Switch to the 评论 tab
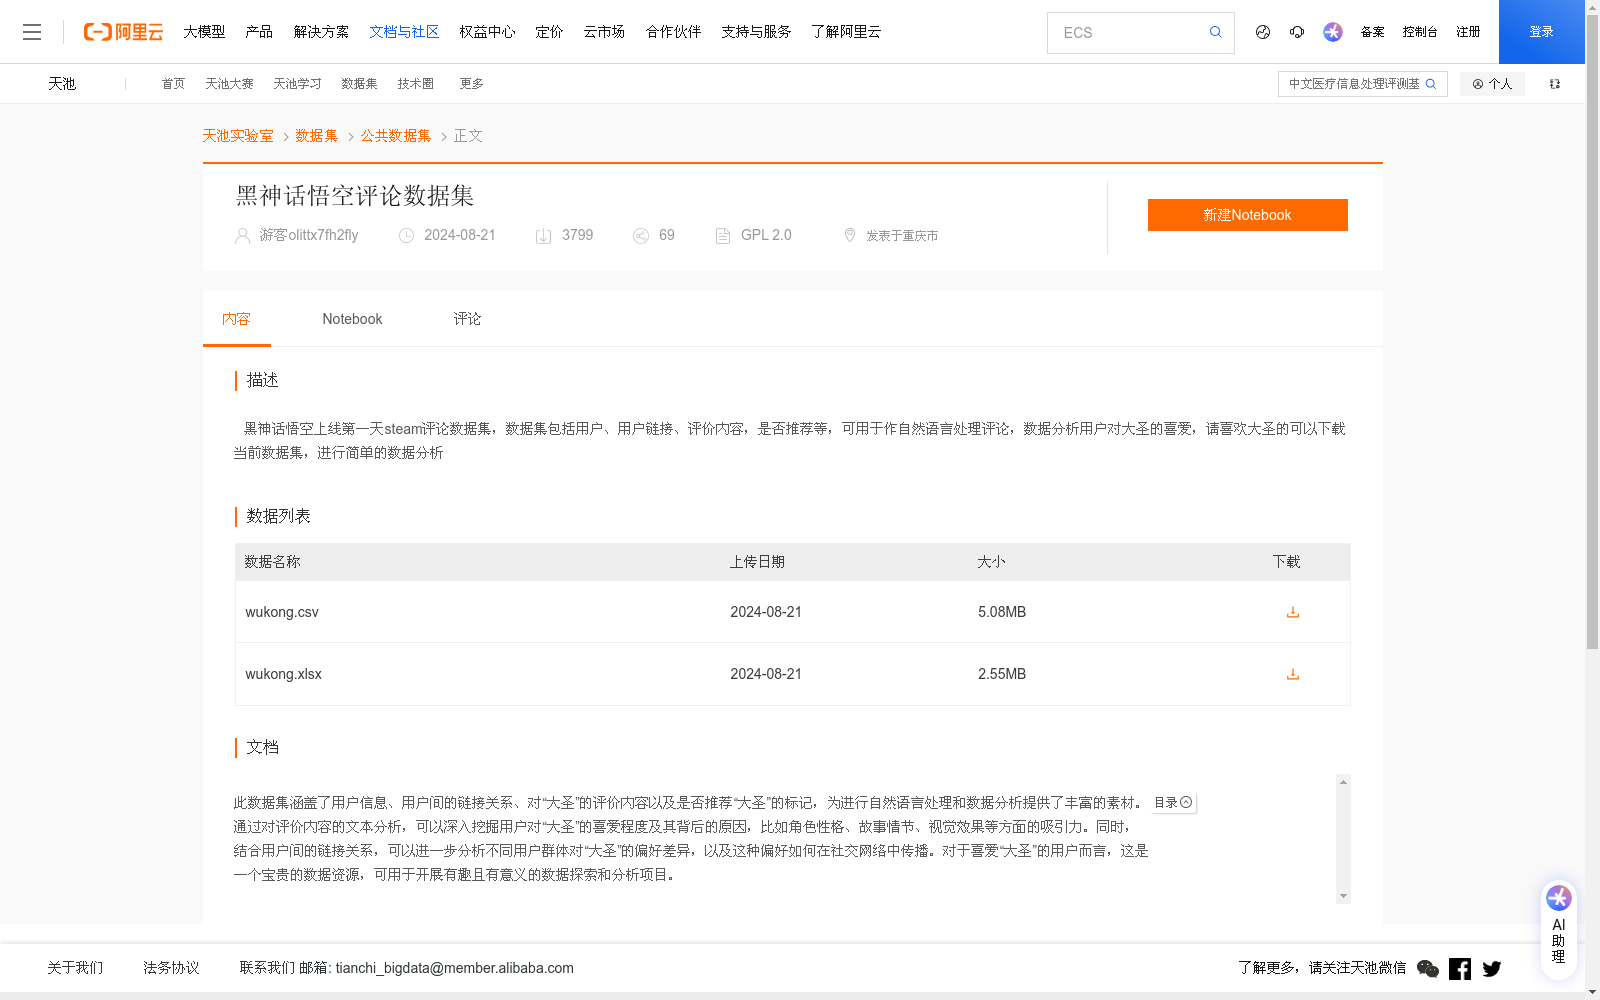1600x1000 pixels. [467, 319]
